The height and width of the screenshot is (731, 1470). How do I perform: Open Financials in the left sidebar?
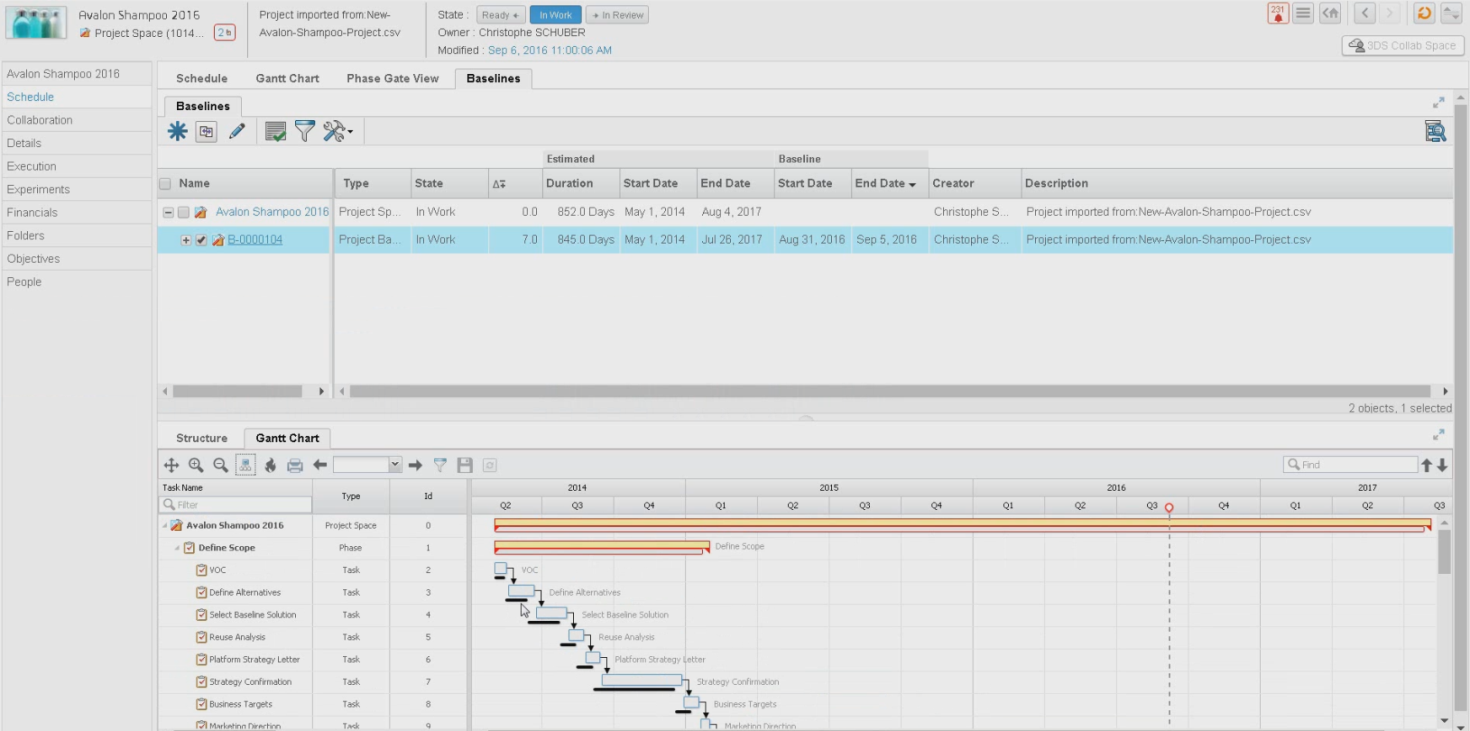(x=76, y=212)
